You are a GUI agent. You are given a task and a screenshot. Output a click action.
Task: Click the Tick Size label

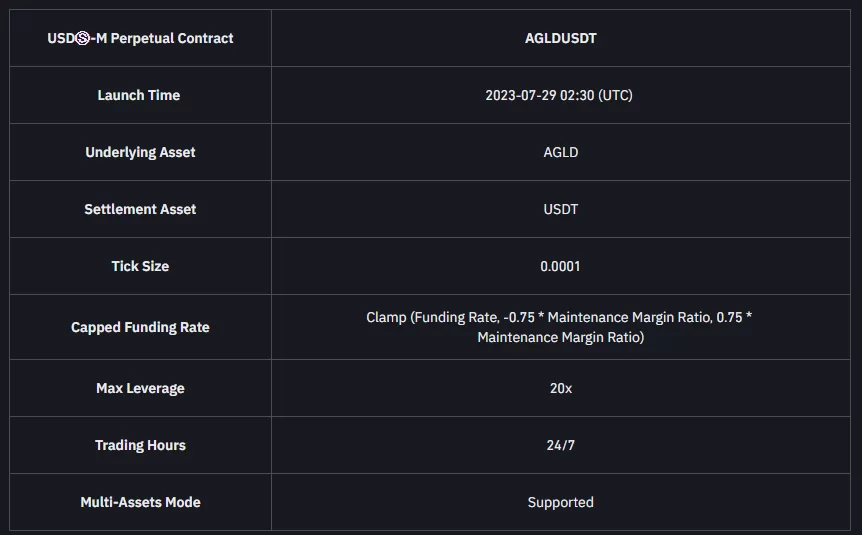140,266
